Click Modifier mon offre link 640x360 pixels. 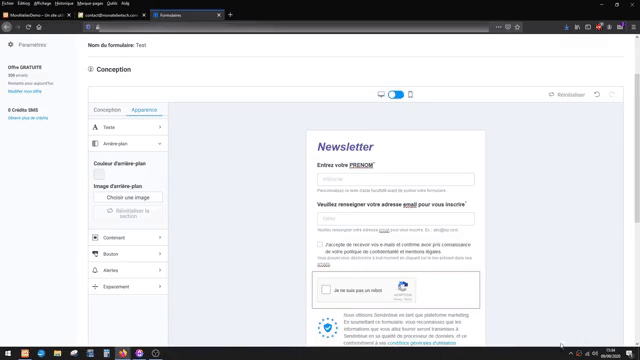point(24,91)
